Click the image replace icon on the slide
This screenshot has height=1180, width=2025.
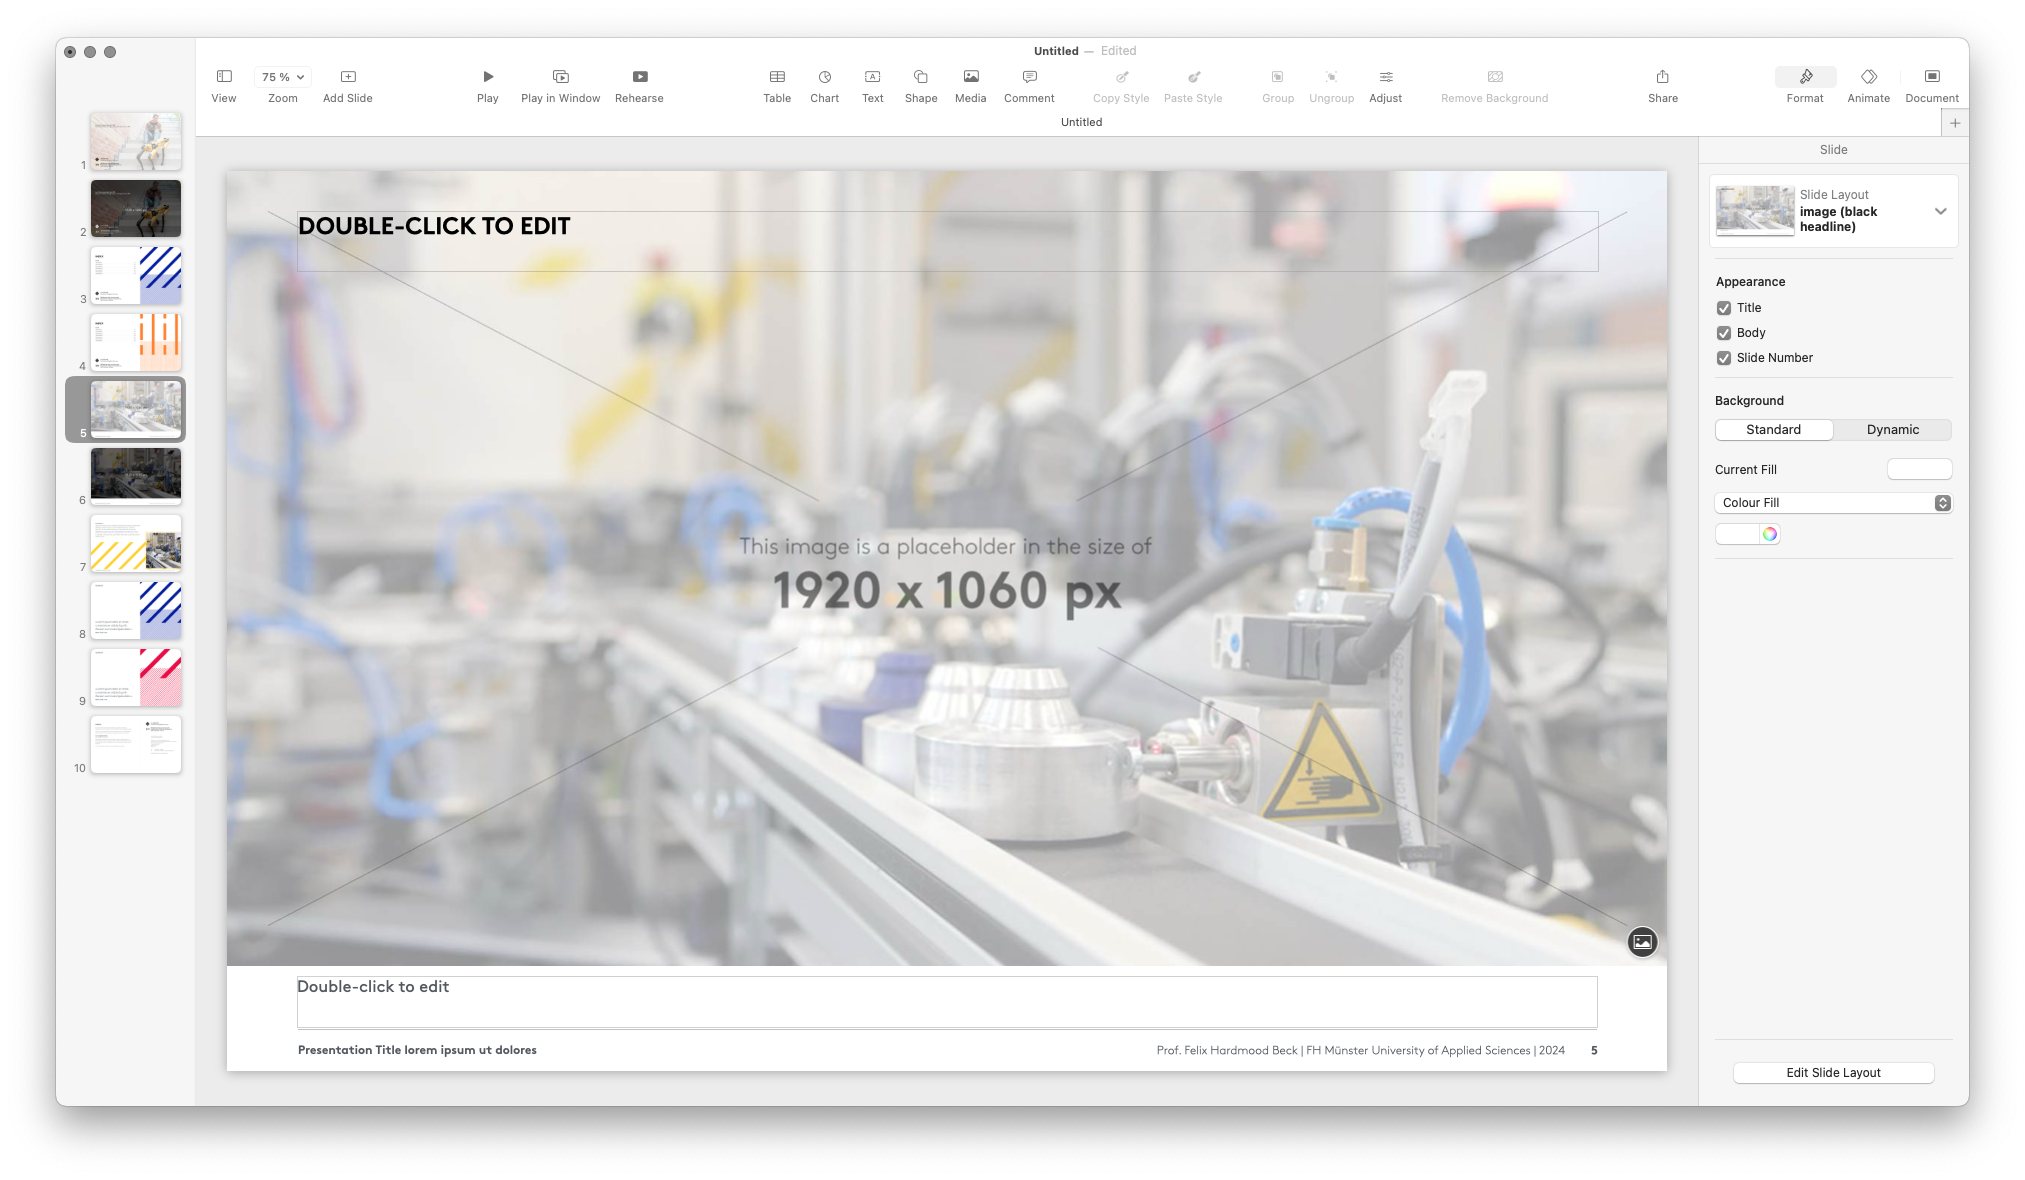tap(1642, 942)
